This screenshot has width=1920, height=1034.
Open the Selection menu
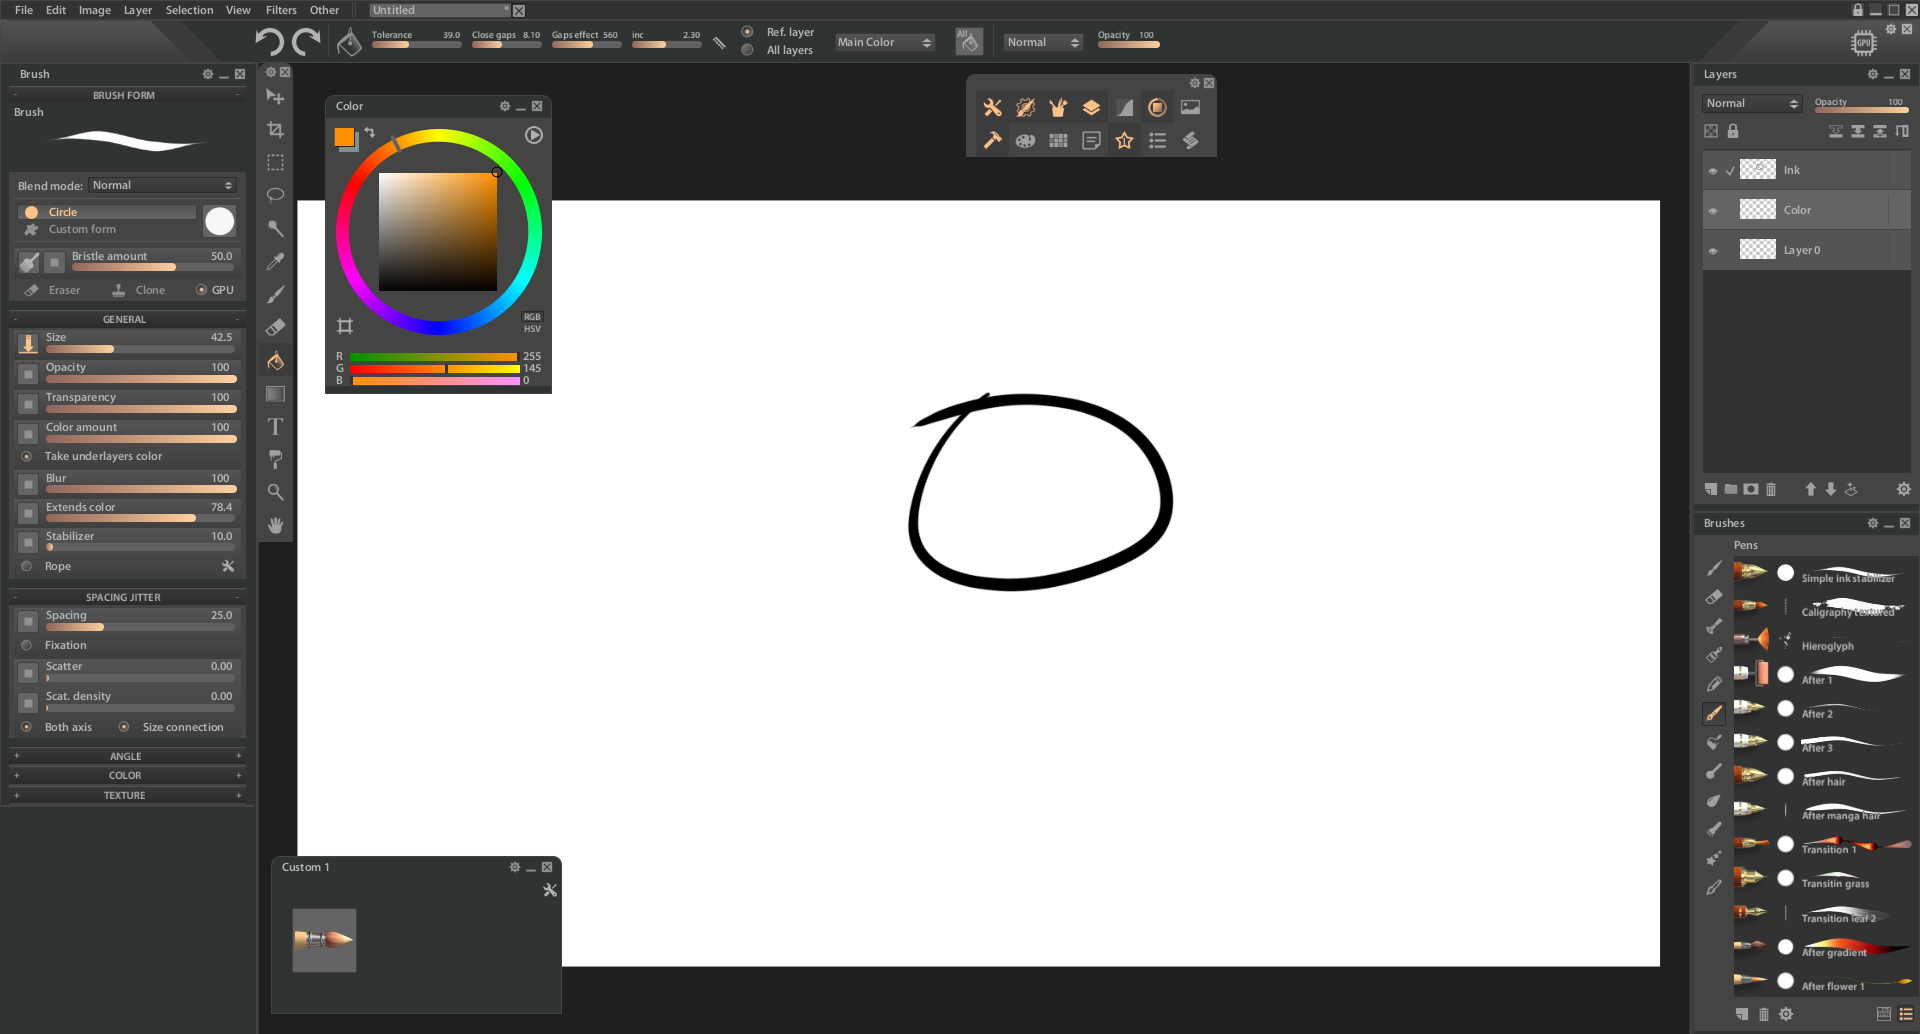[x=189, y=10]
